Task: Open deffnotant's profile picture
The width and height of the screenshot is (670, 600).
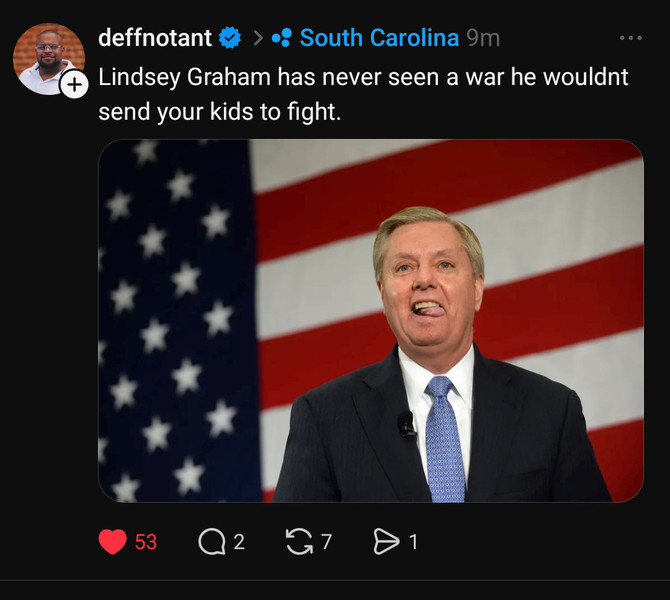Action: (47, 57)
